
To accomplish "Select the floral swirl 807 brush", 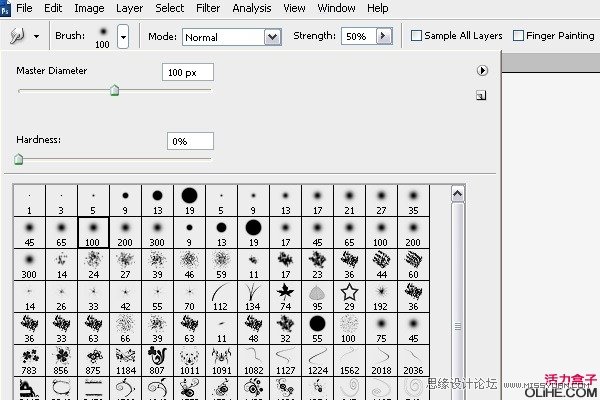I will (157, 361).
